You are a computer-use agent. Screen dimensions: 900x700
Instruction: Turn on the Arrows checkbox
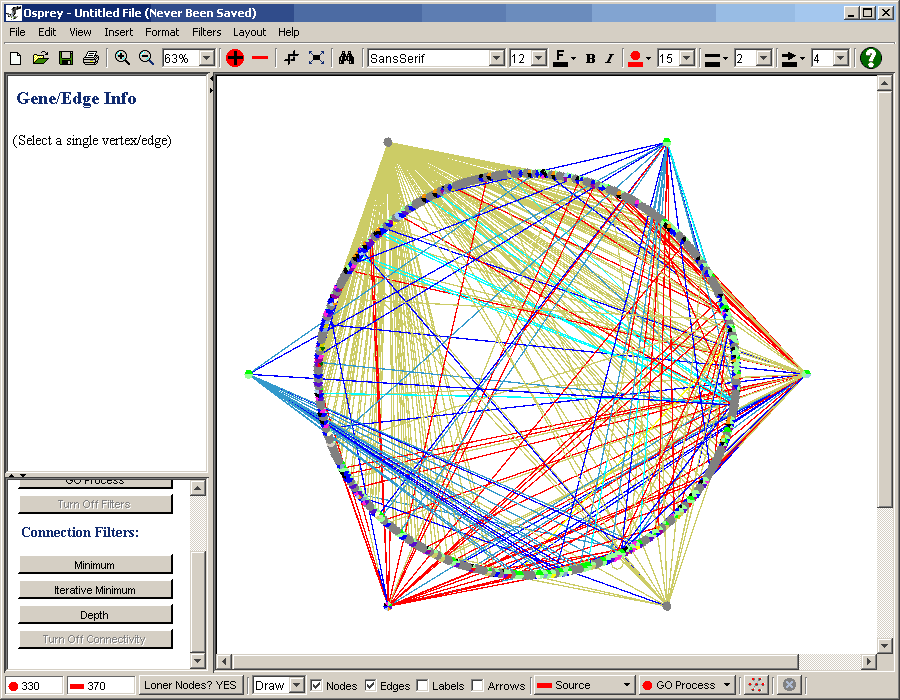pyautogui.click(x=477, y=685)
